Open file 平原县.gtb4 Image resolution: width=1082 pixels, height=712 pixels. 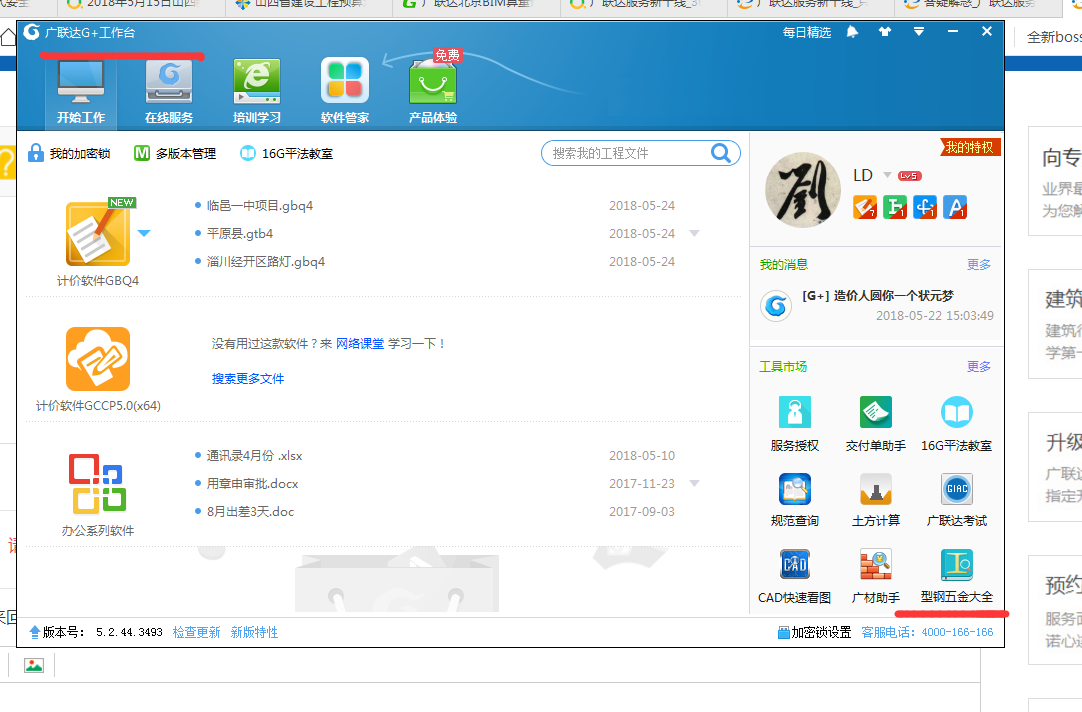click(239, 234)
